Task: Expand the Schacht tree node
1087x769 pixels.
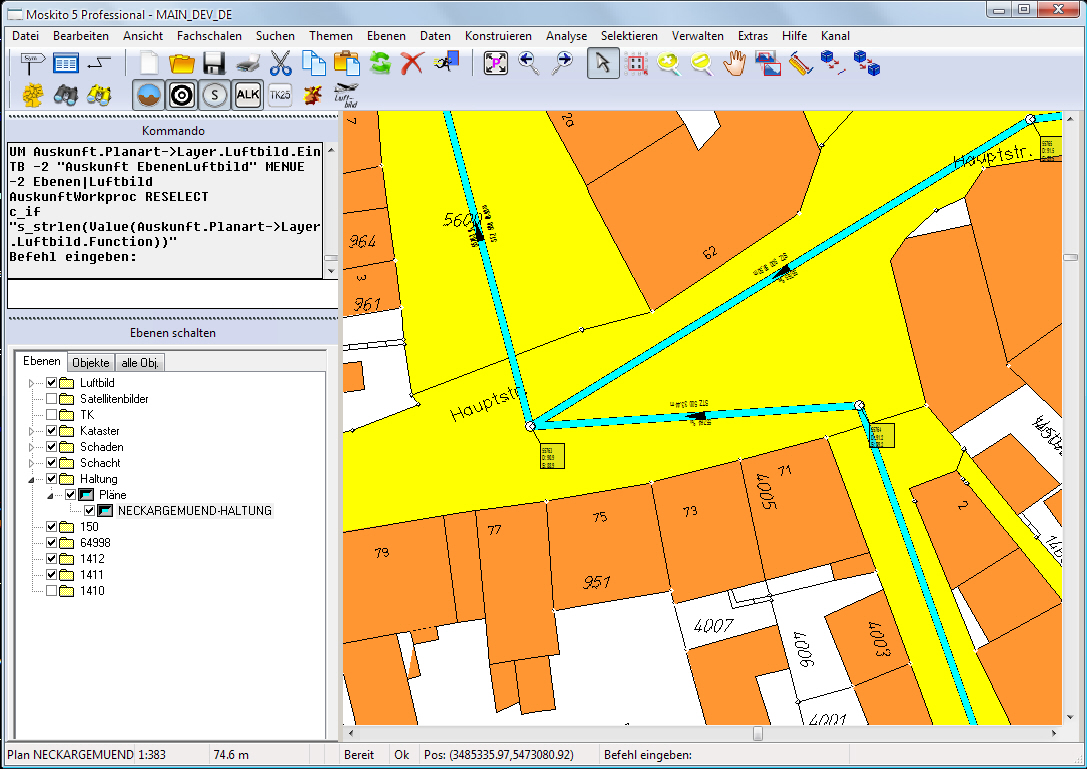Action: 31,463
